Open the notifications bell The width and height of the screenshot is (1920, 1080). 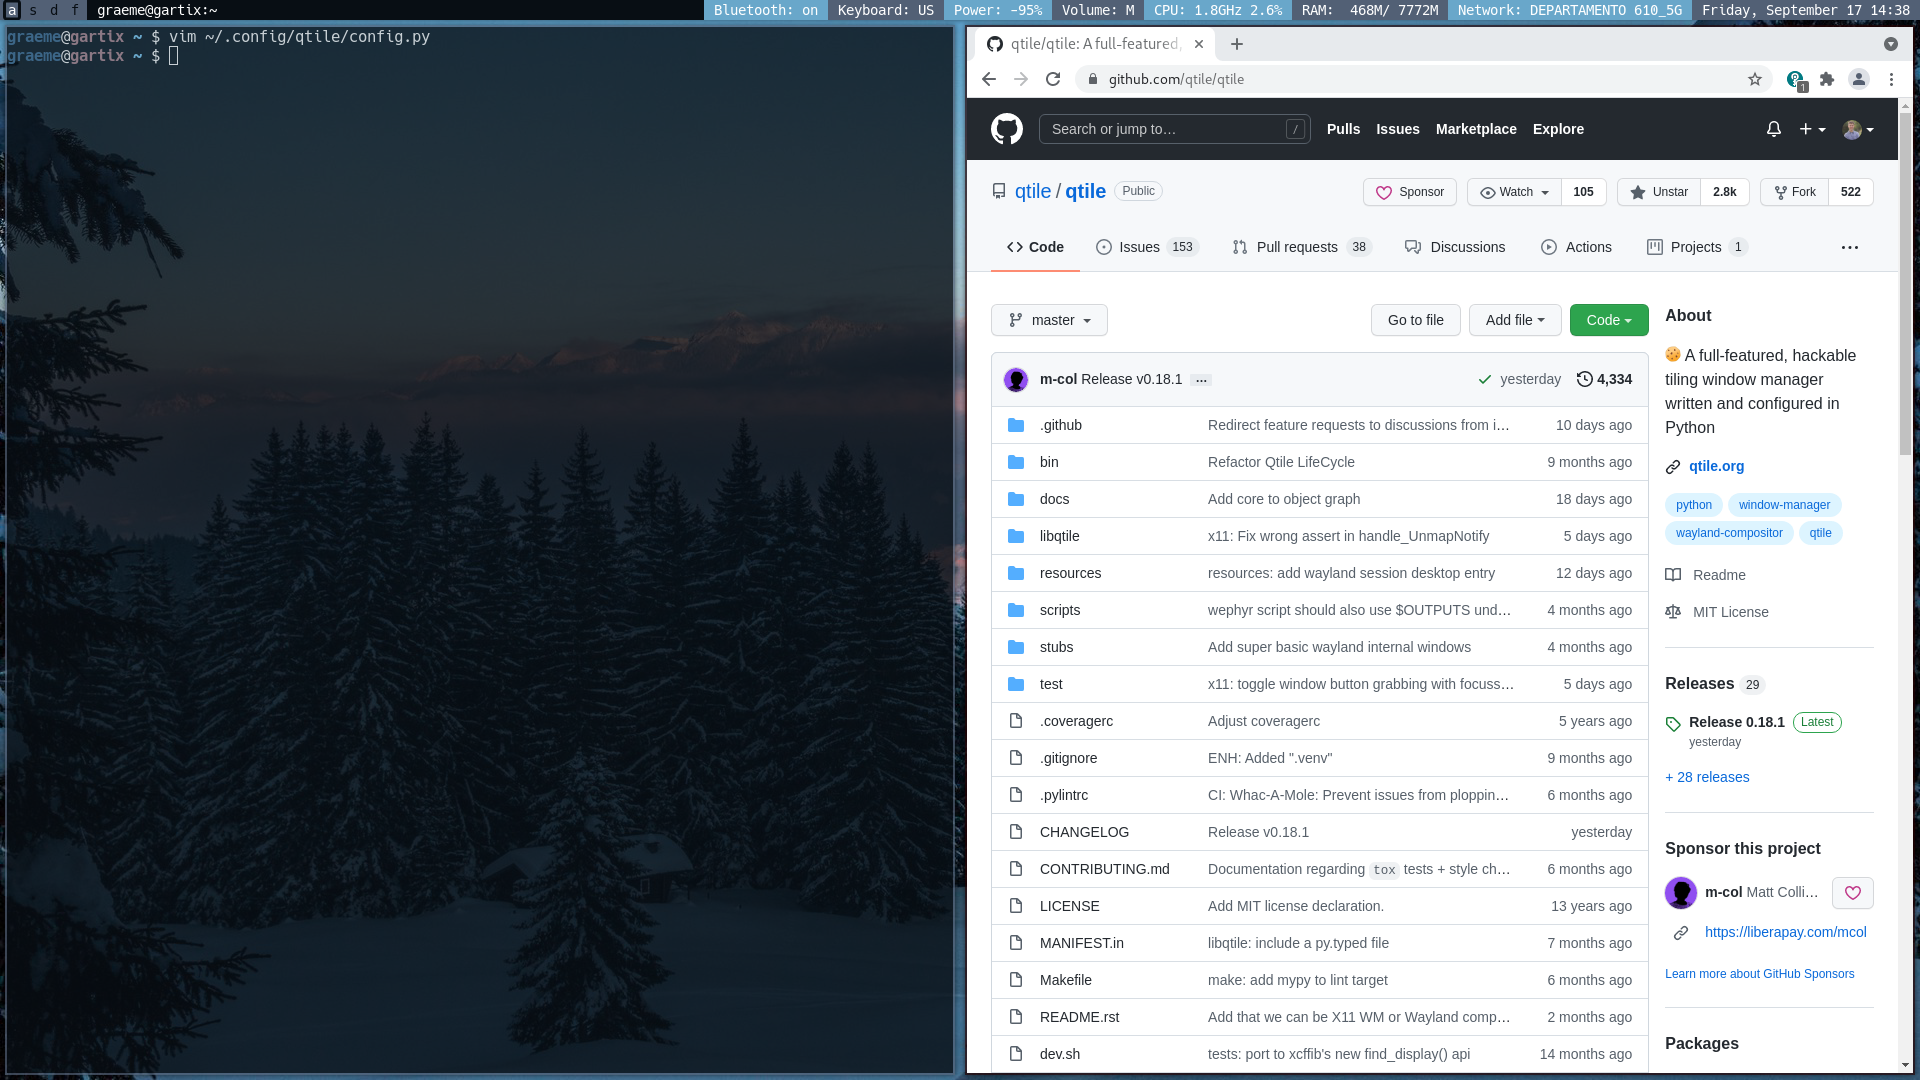(1773, 129)
